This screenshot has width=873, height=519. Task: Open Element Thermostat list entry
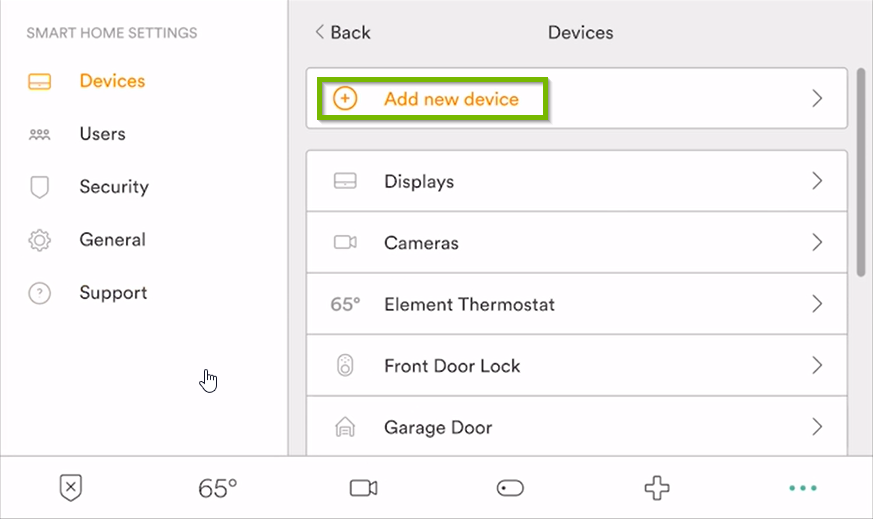click(x=577, y=304)
